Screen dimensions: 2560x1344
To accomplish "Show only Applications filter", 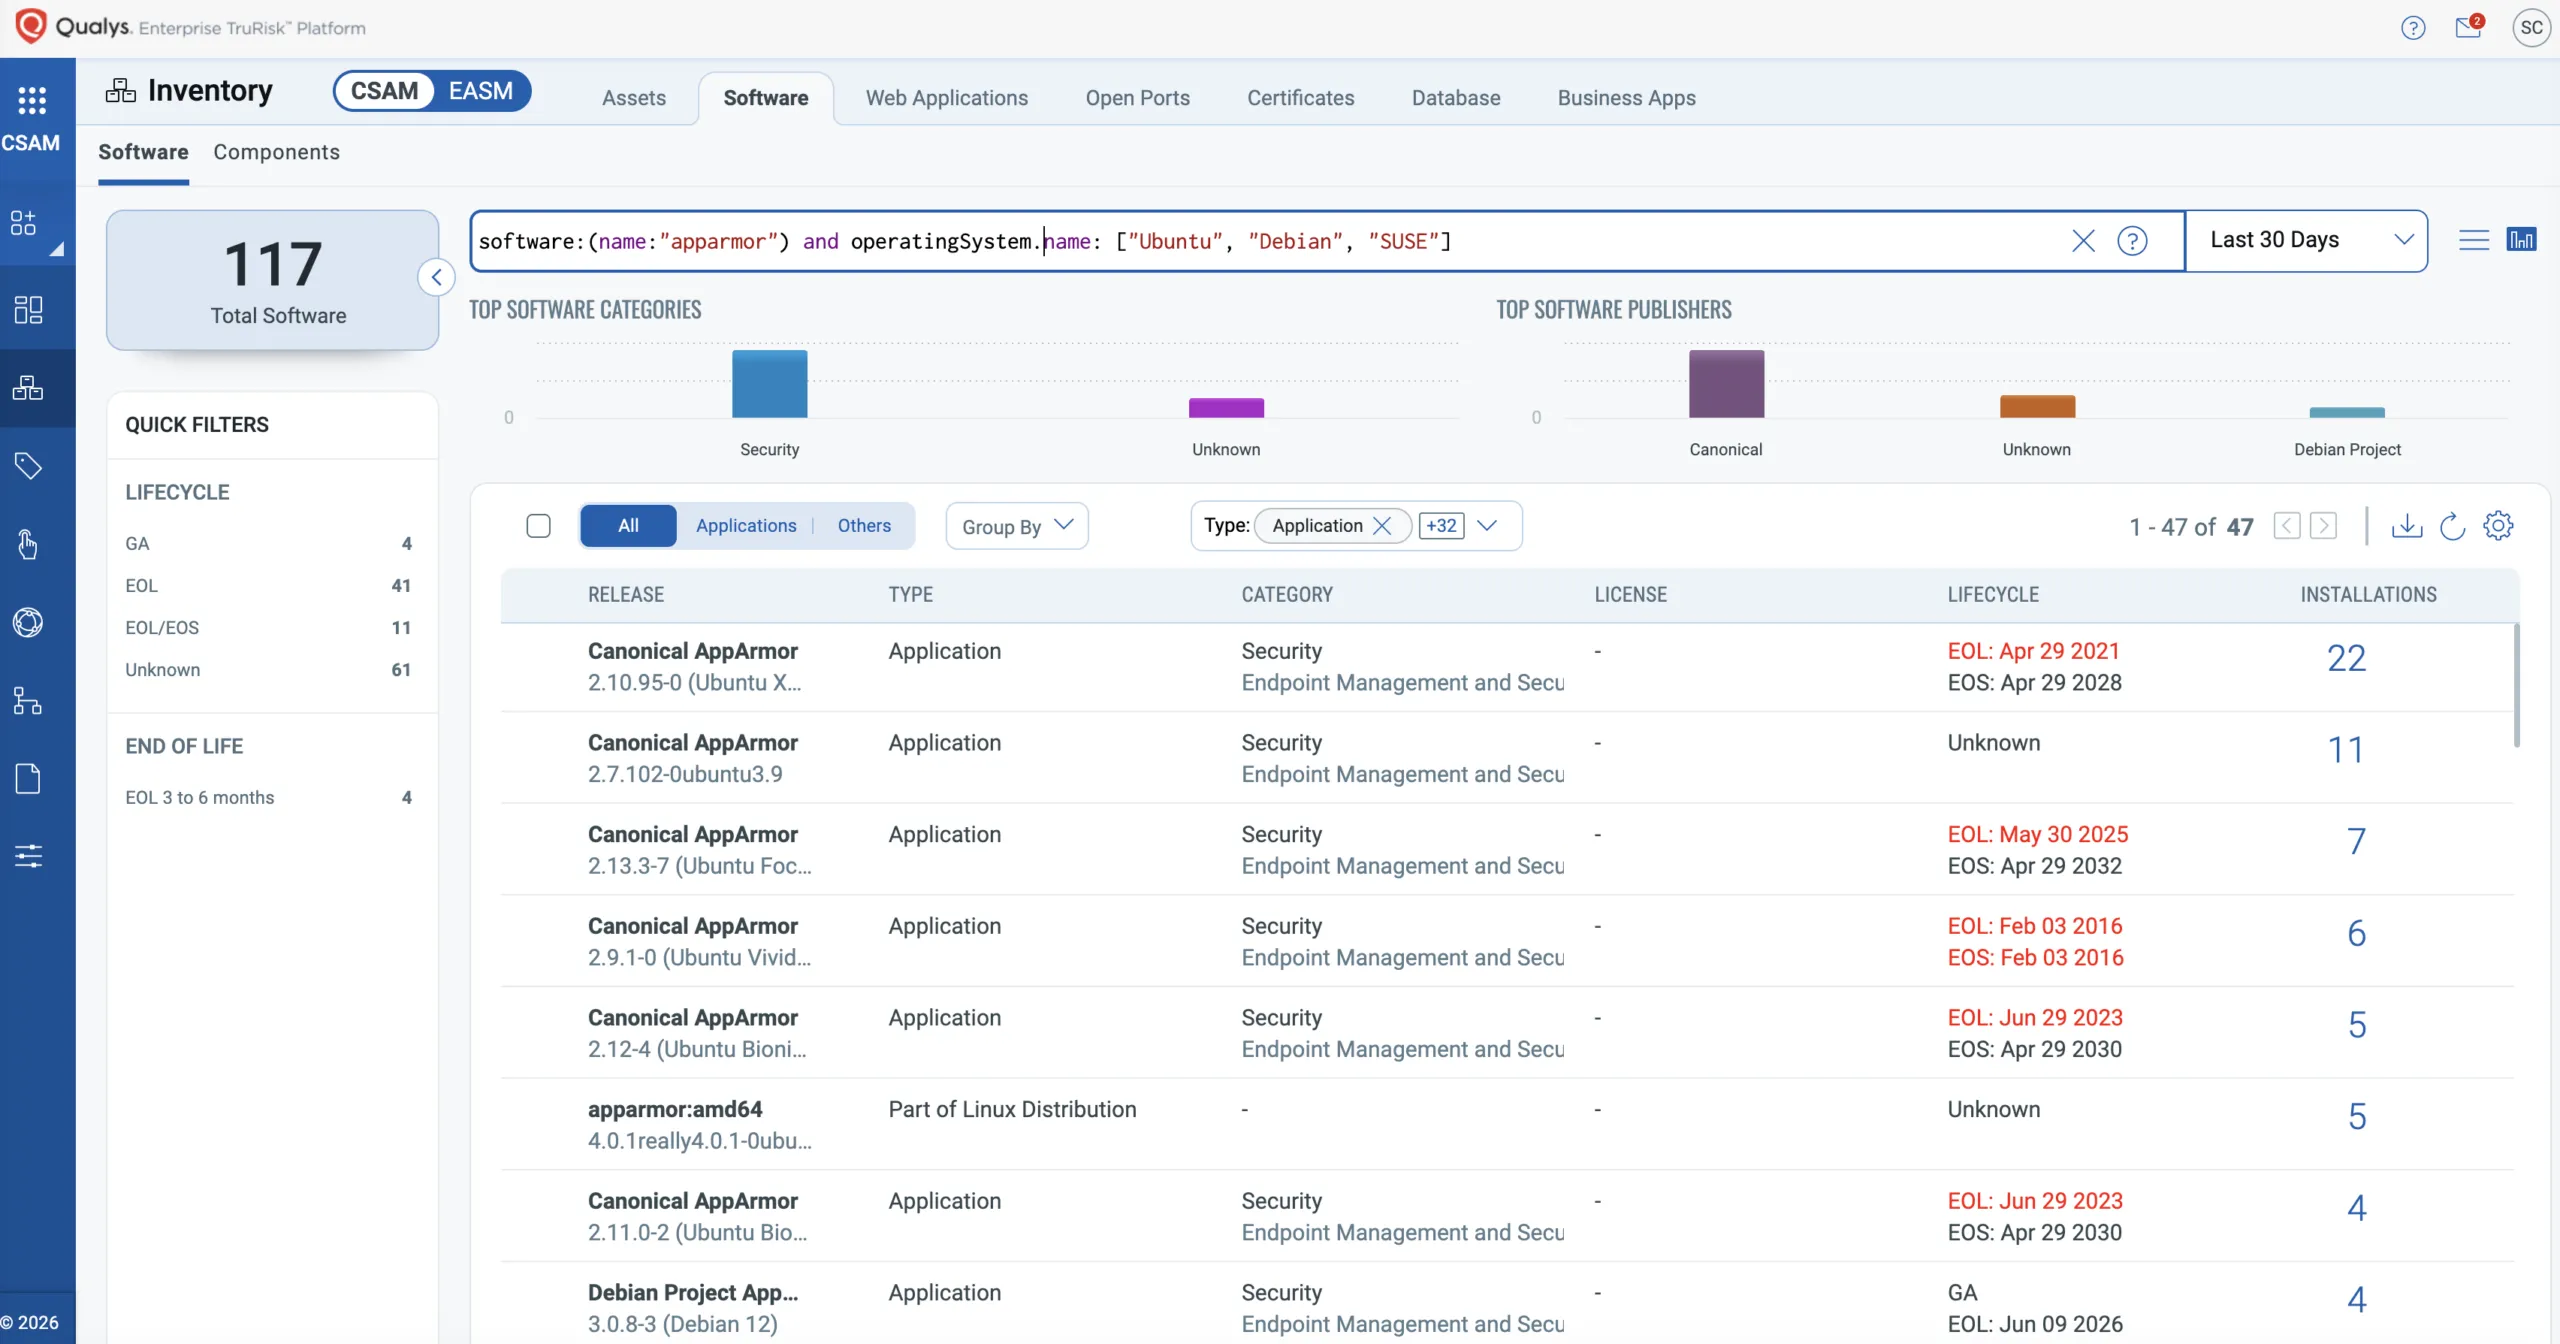I will tap(746, 526).
